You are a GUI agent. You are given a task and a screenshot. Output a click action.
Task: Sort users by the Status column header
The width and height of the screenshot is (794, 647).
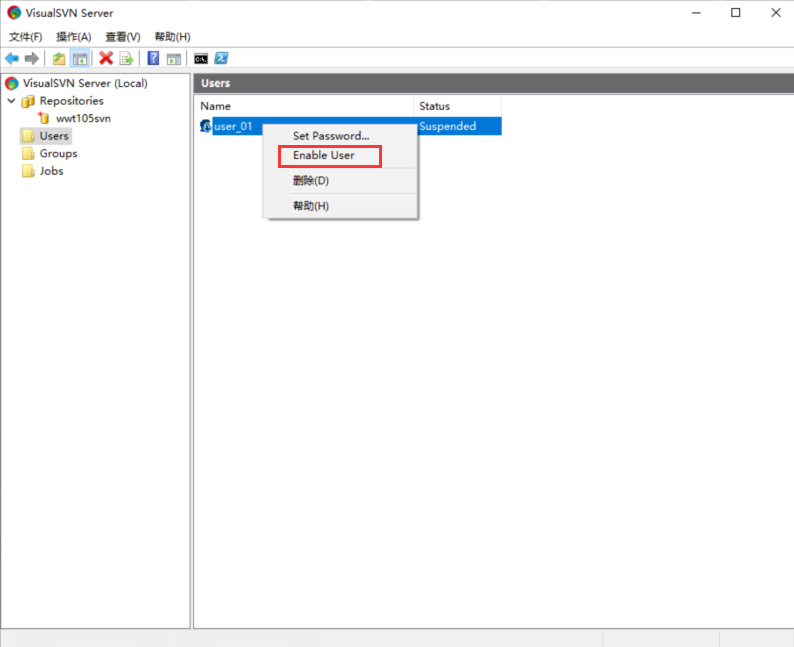pyautogui.click(x=456, y=106)
